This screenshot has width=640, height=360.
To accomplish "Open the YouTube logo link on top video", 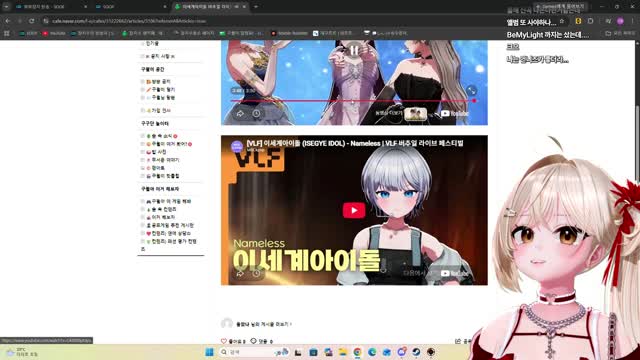I will pyautogui.click(x=454, y=114).
